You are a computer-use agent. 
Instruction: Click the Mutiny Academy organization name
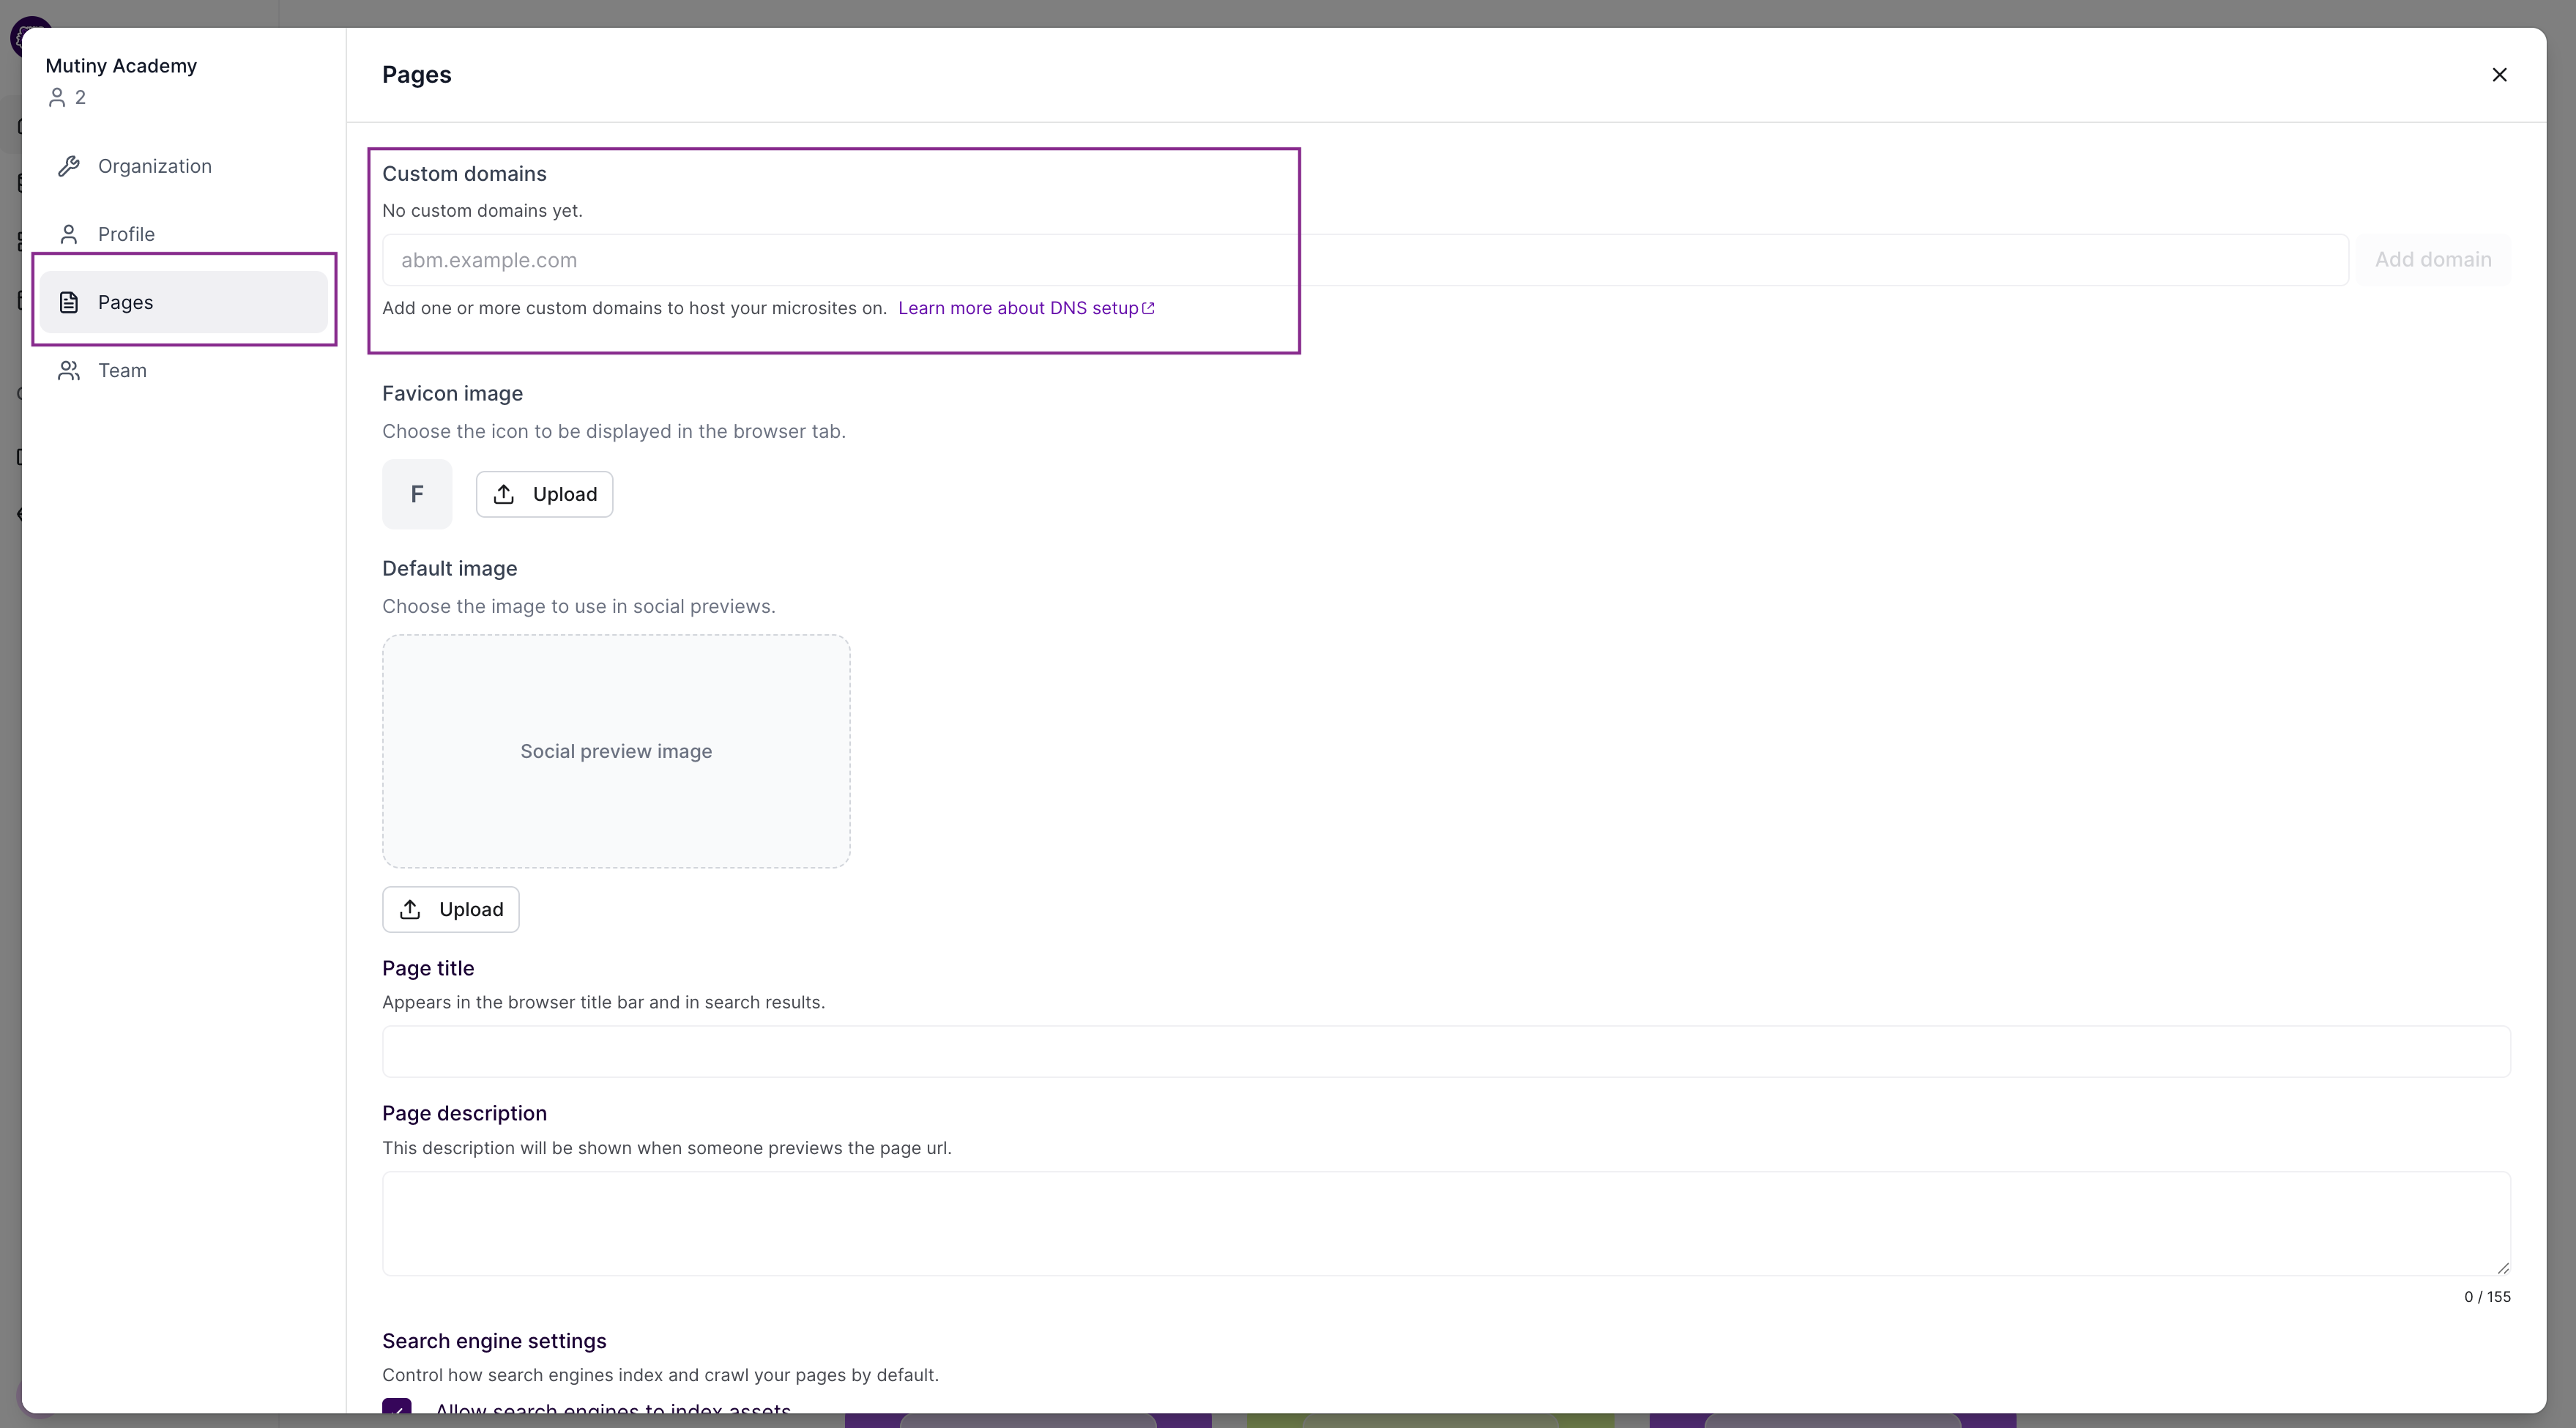tap(121, 66)
